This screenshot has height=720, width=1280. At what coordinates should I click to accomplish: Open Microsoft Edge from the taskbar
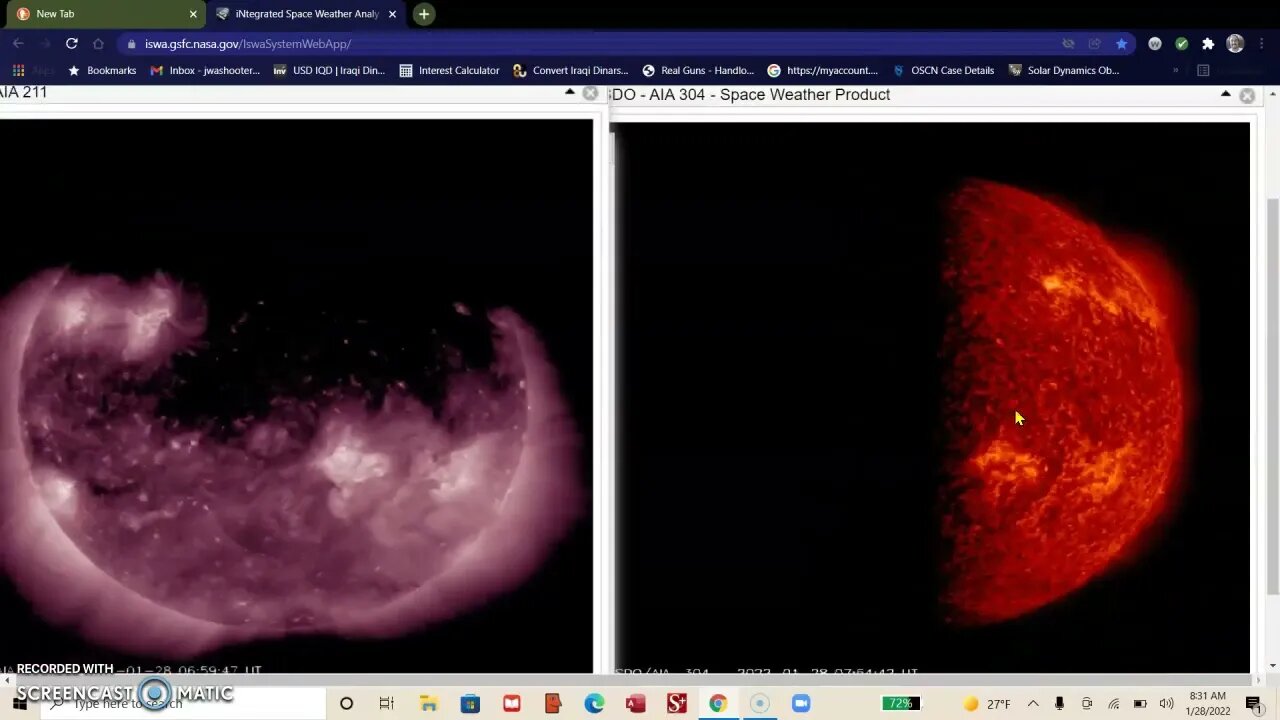[x=594, y=704]
